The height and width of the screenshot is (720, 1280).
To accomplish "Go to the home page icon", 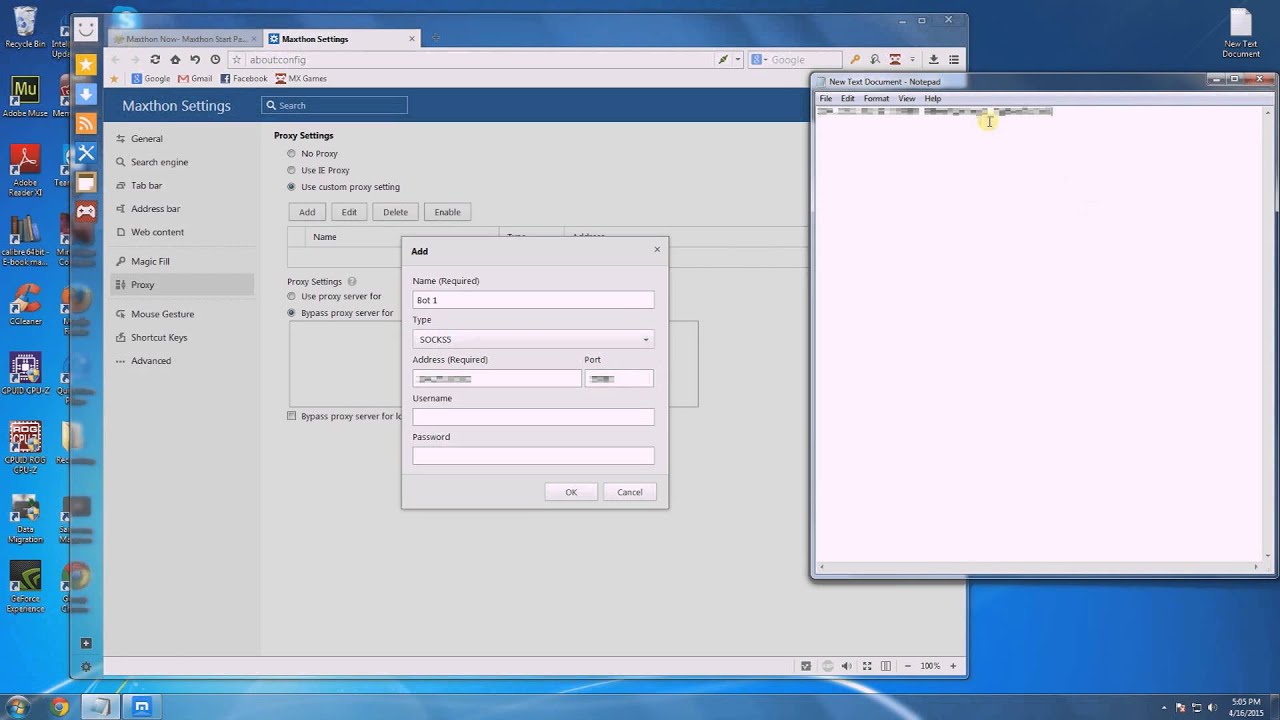I will point(175,59).
